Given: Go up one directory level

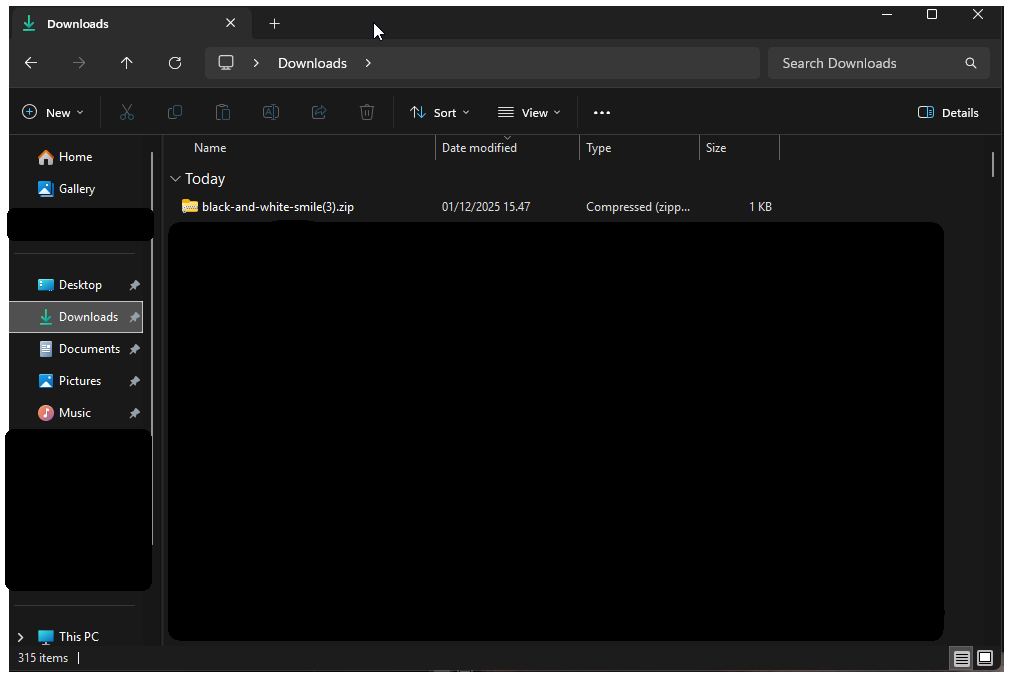Looking at the screenshot, I should point(127,63).
